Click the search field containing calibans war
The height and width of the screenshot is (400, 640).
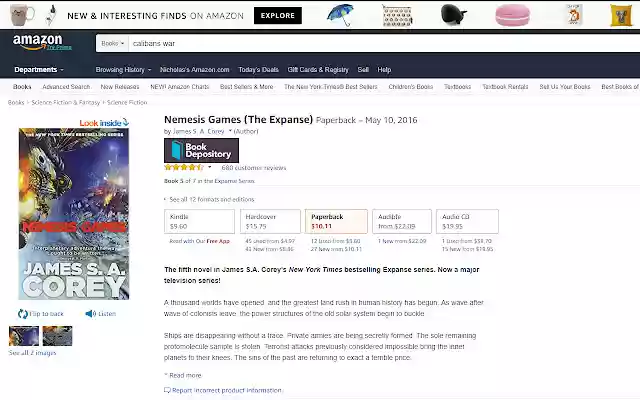[384, 43]
